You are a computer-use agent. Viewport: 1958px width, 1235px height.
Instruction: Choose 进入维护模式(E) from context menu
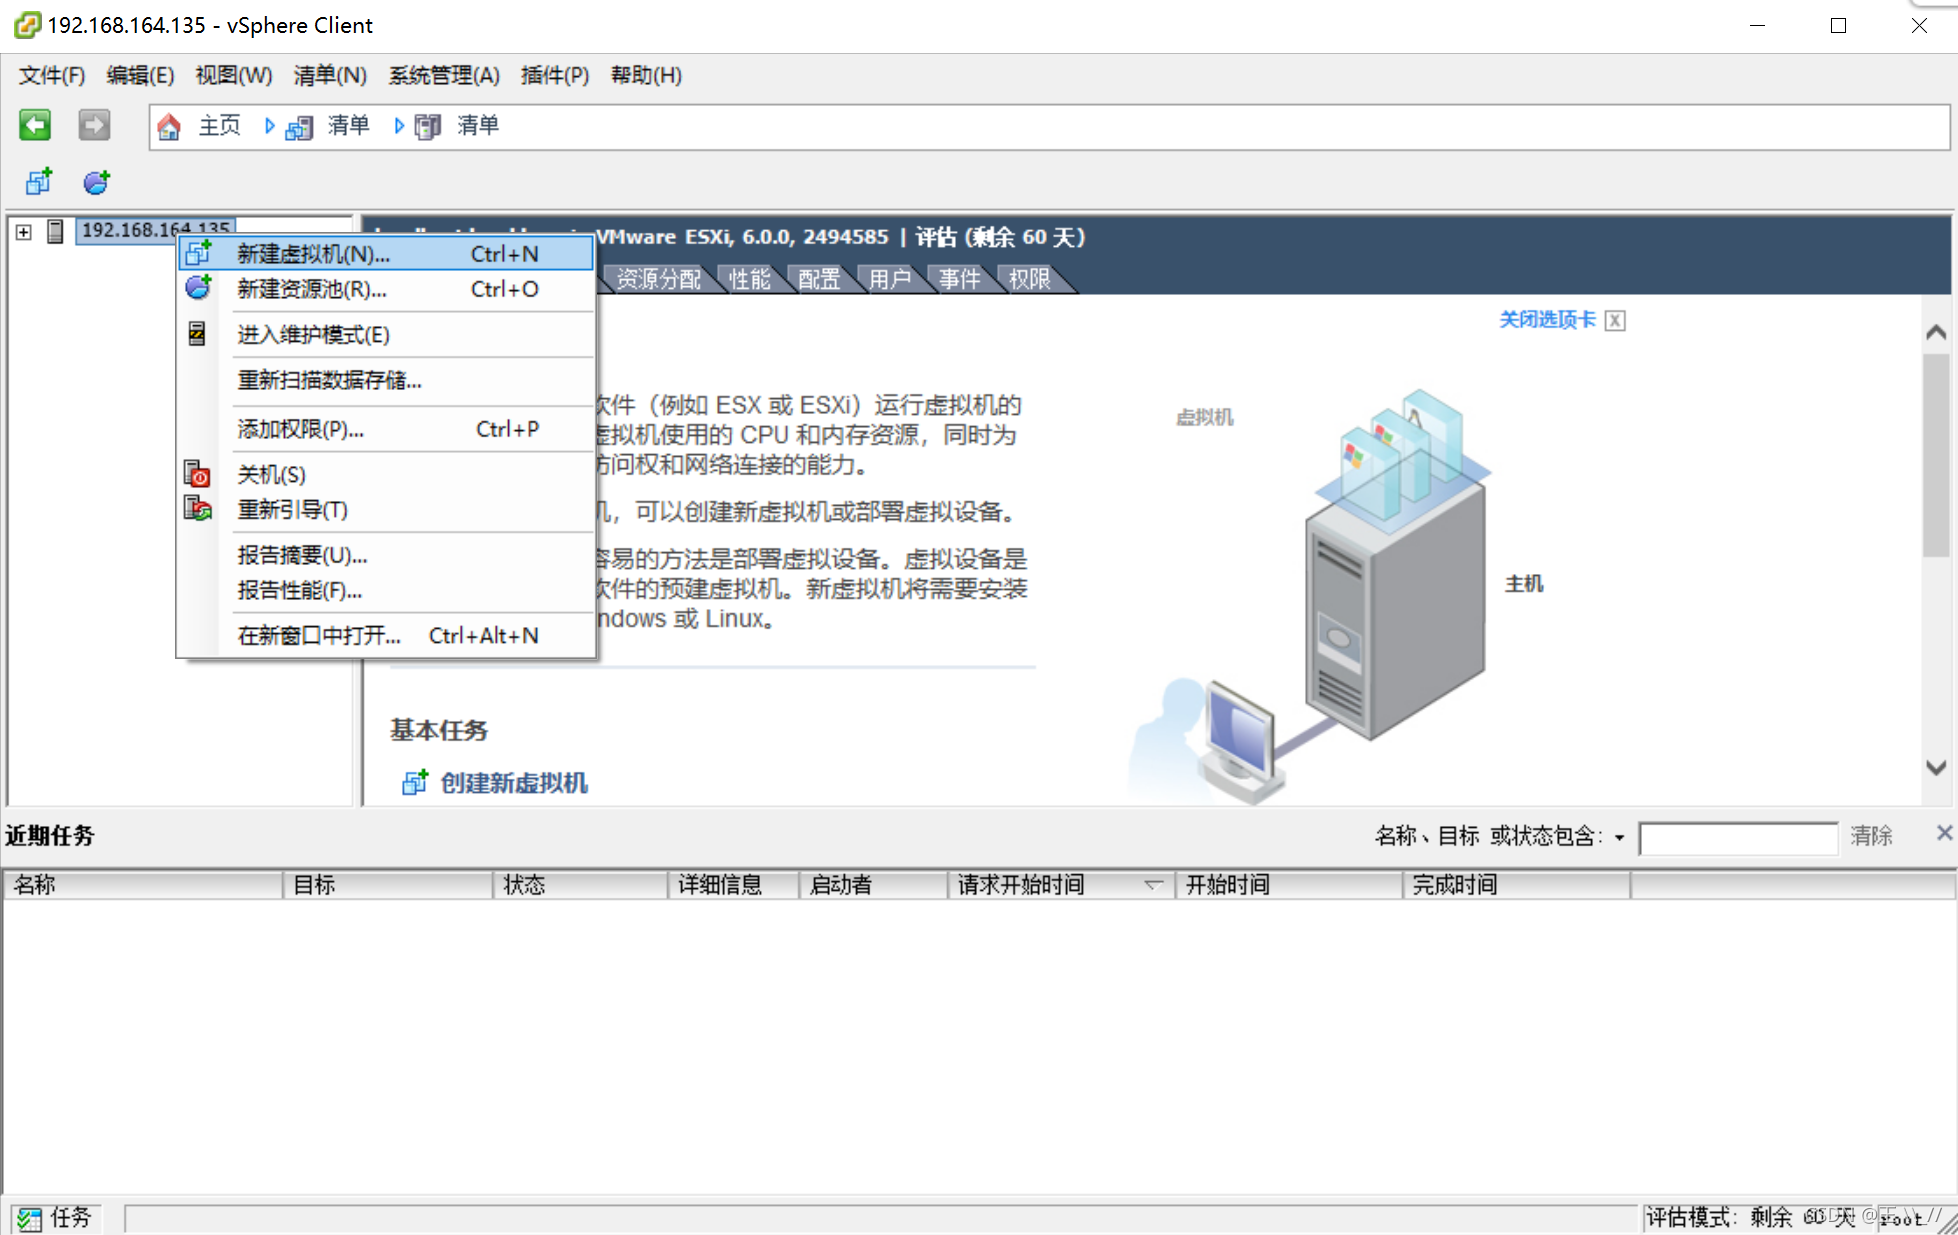386,335
